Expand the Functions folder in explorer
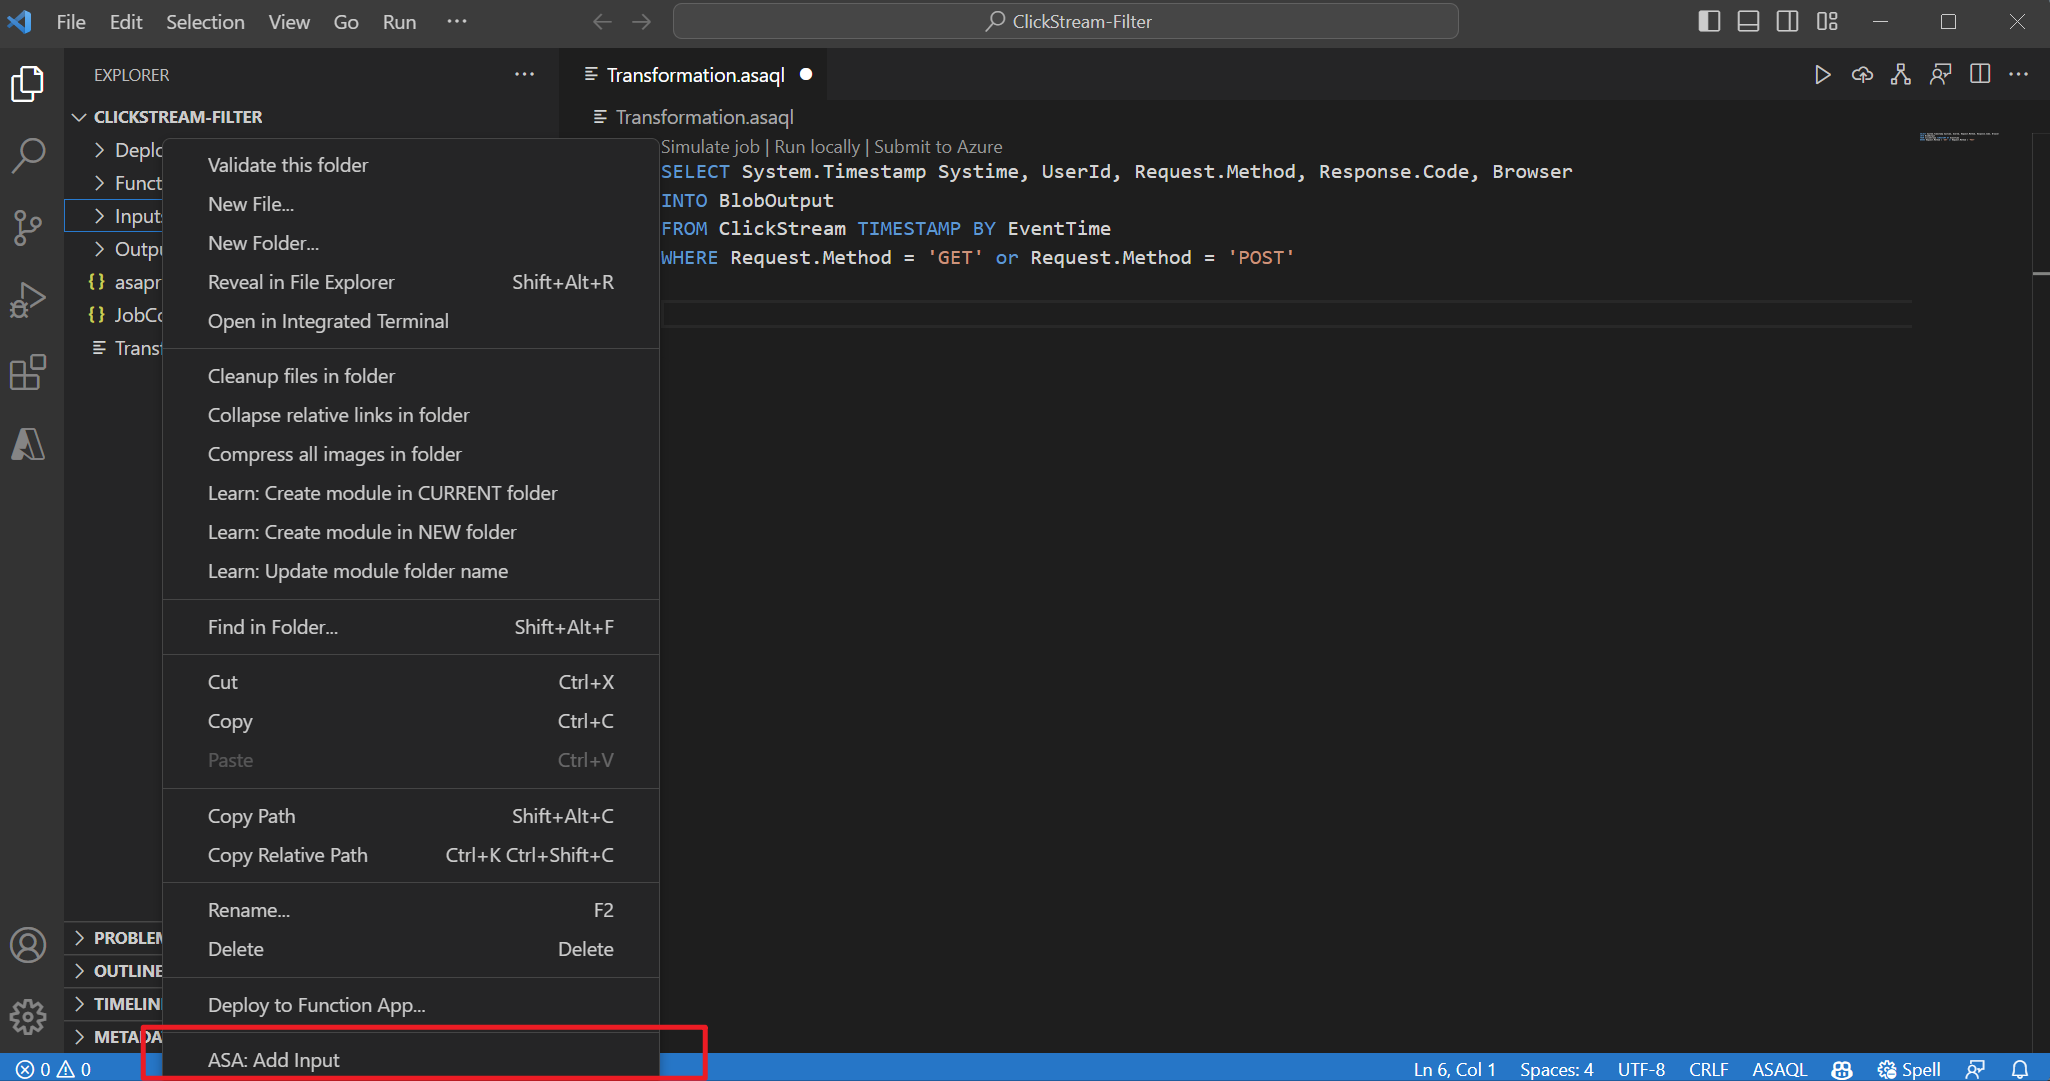Image resolution: width=2050 pixels, height=1081 pixels. [x=103, y=183]
